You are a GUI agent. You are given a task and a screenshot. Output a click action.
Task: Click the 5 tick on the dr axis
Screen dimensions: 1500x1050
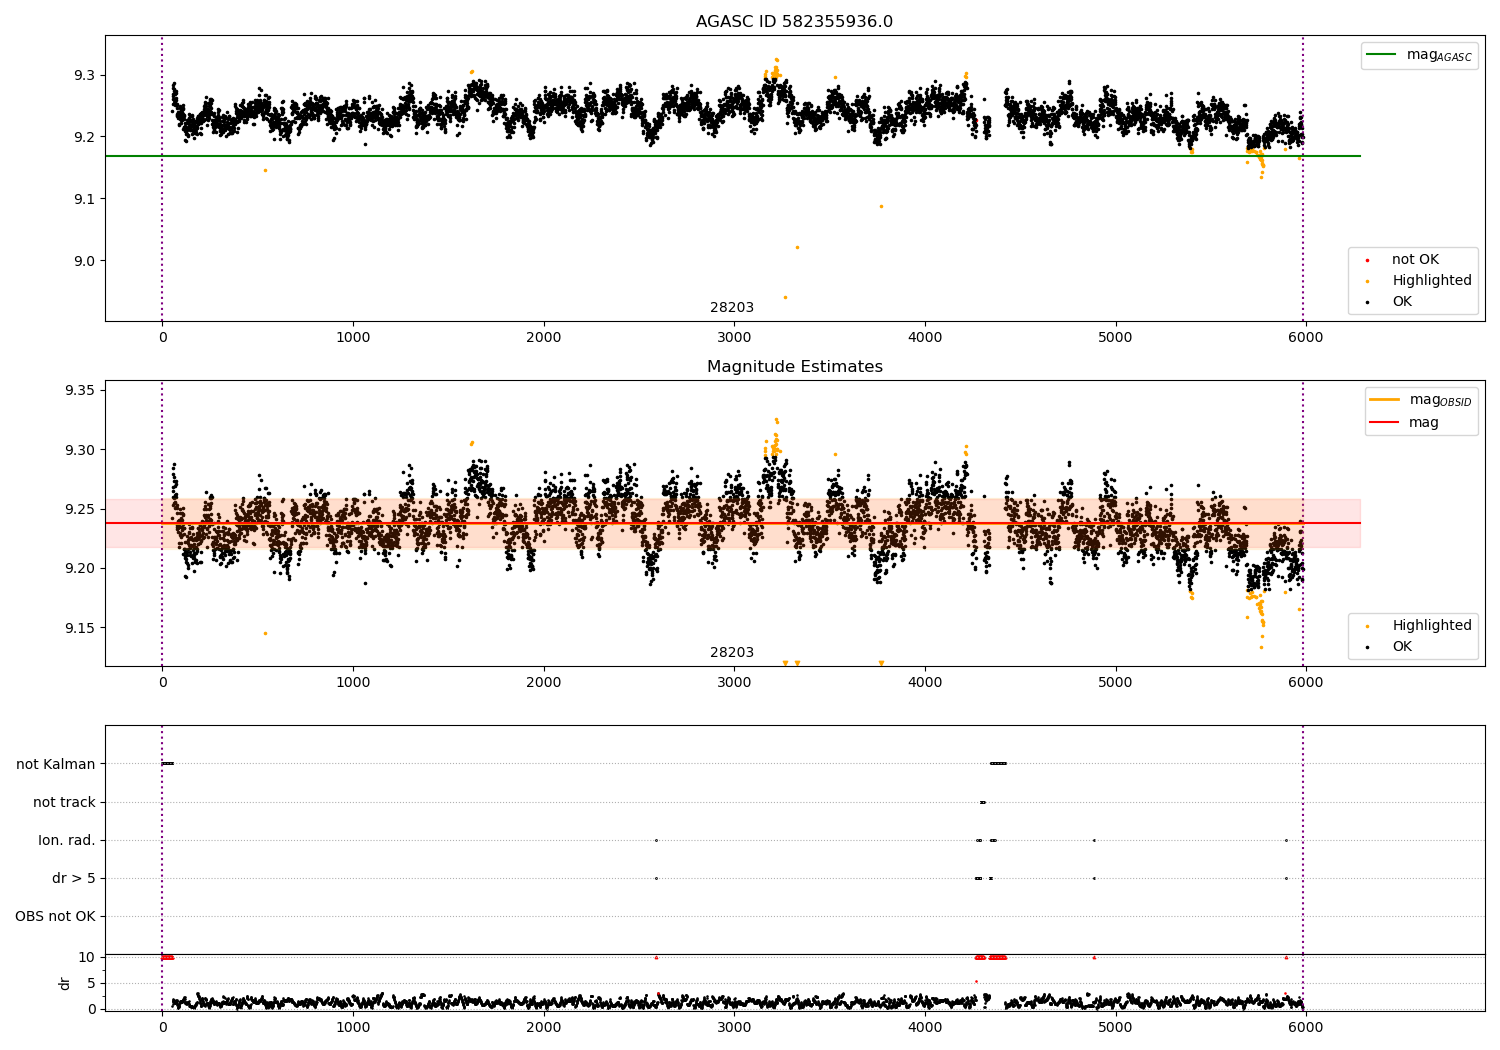[x=92, y=984]
